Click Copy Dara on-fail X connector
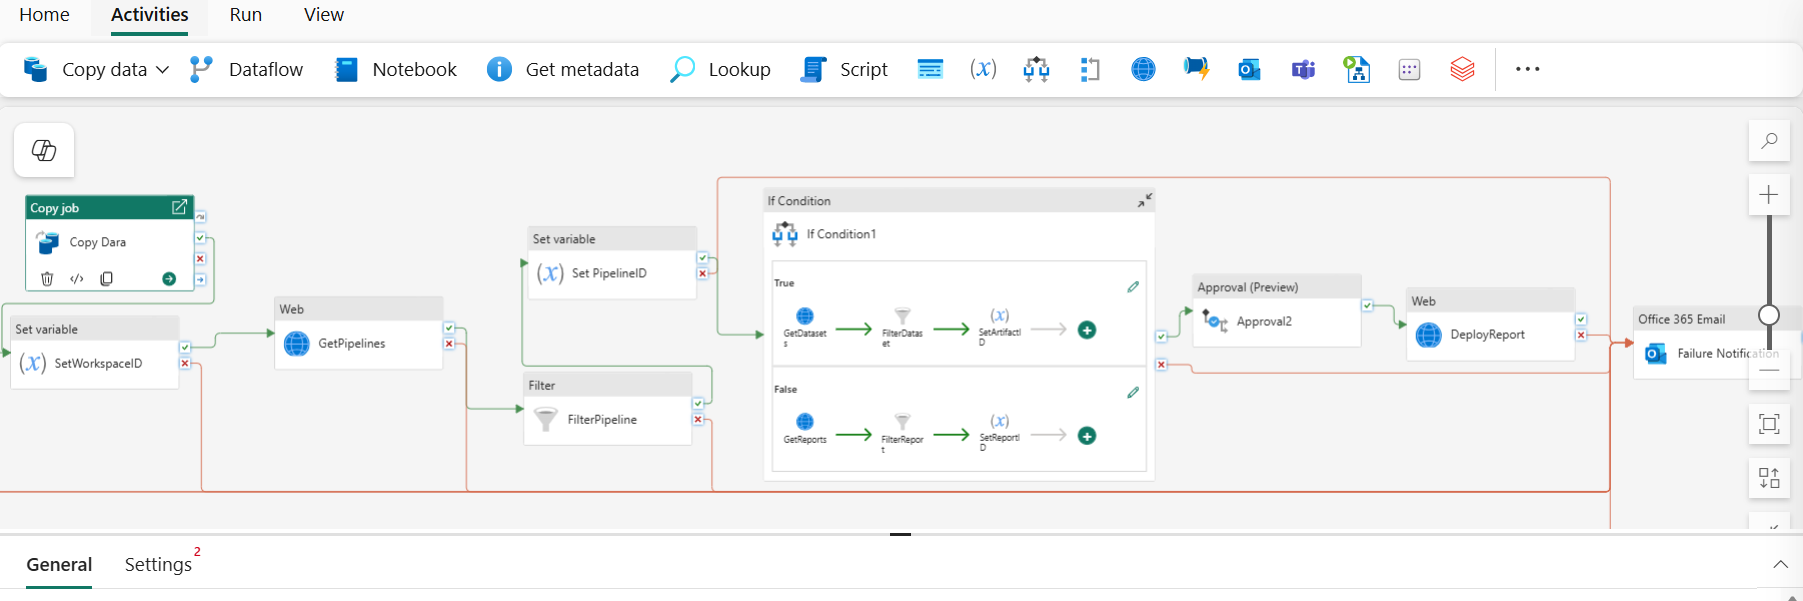The width and height of the screenshot is (1803, 601). point(200,259)
